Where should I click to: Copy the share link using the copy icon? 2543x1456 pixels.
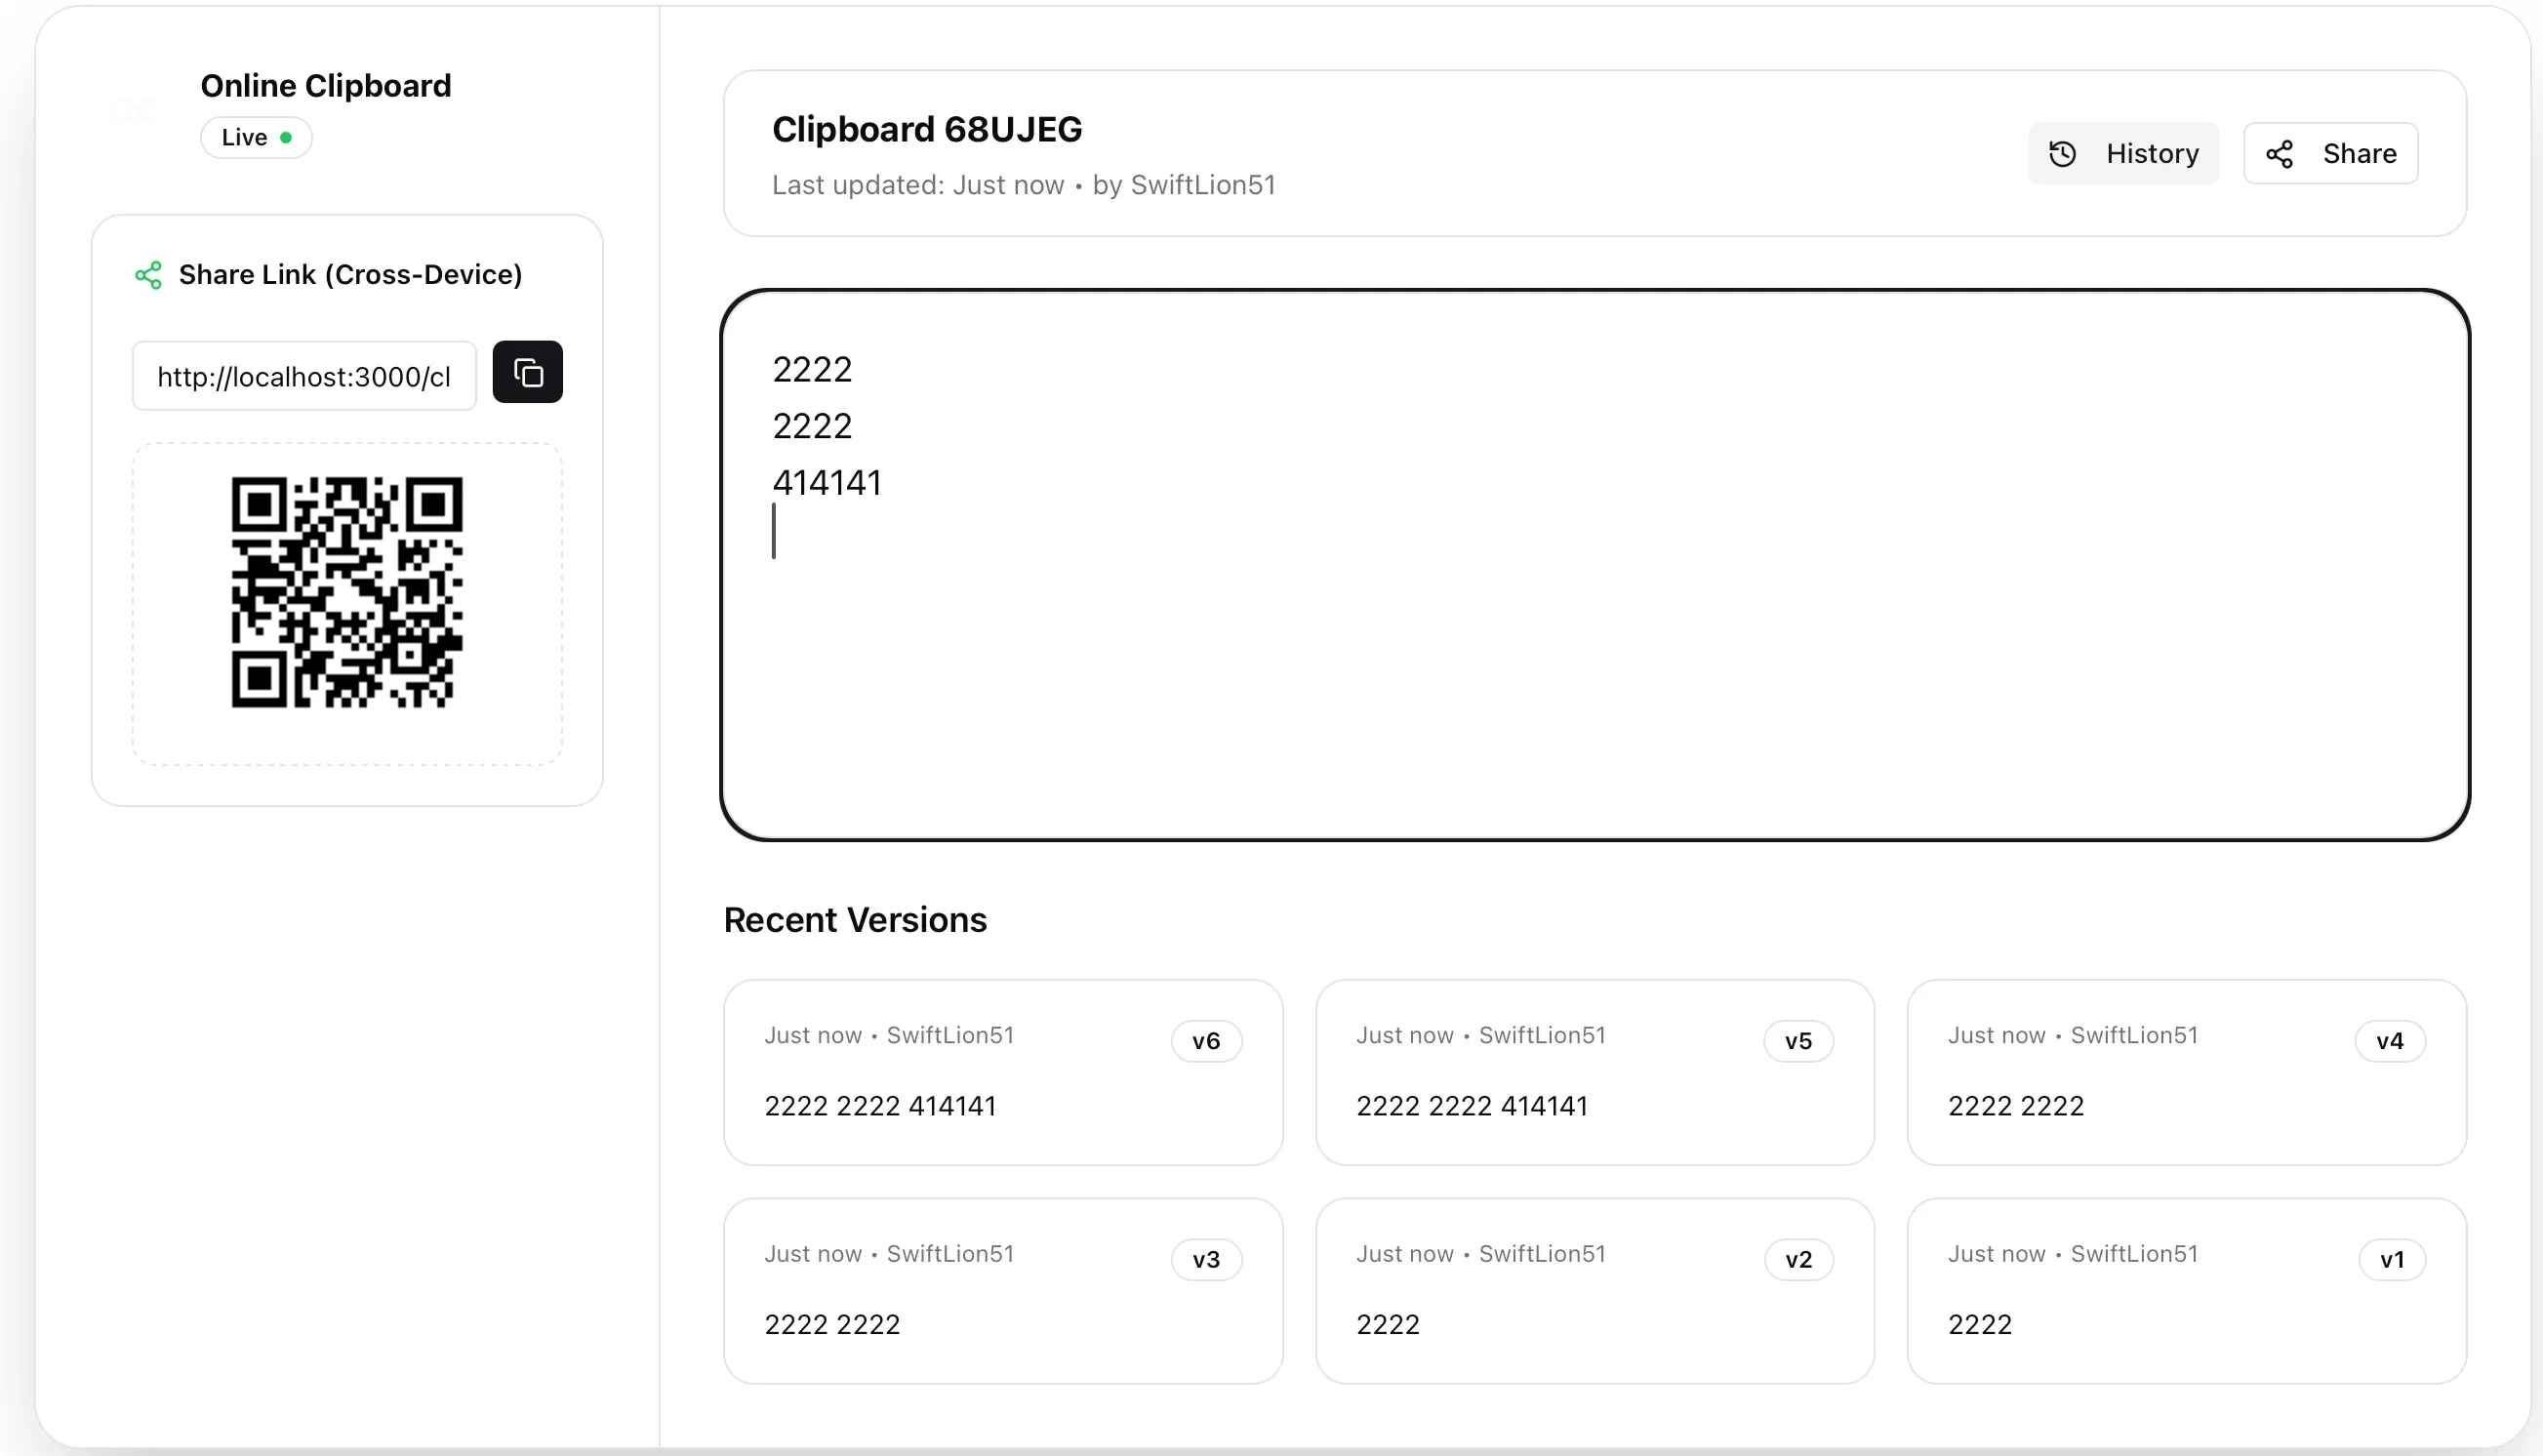pyautogui.click(x=527, y=372)
